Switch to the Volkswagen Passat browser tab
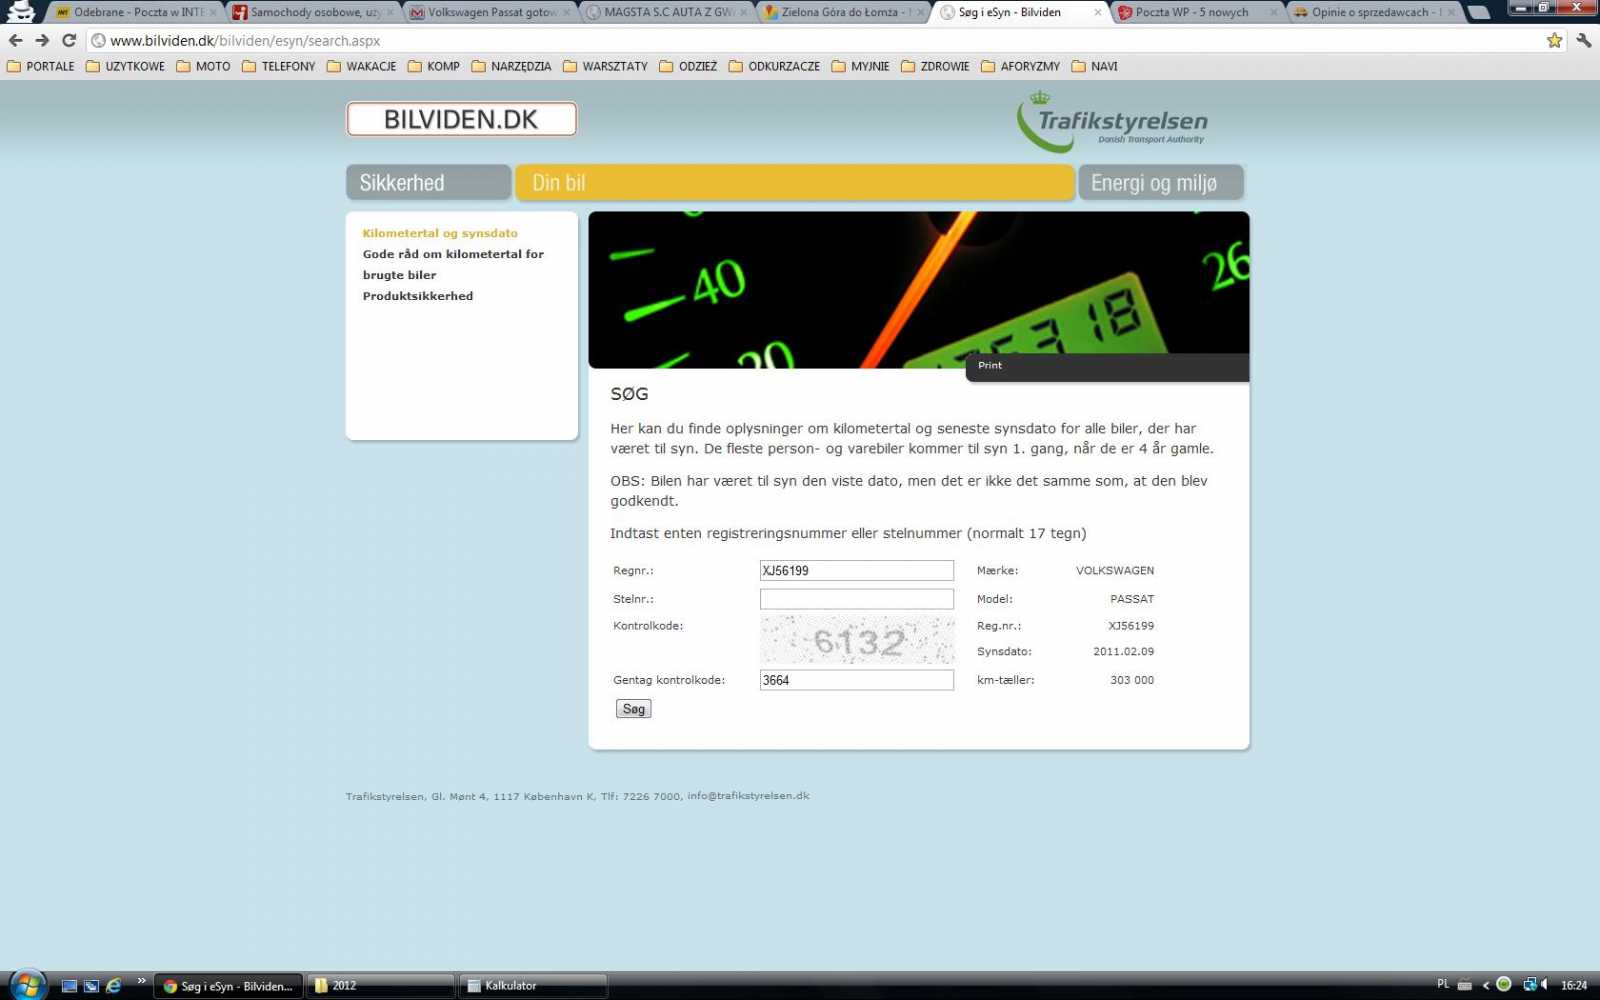This screenshot has height=1000, width=1600. 488,13
